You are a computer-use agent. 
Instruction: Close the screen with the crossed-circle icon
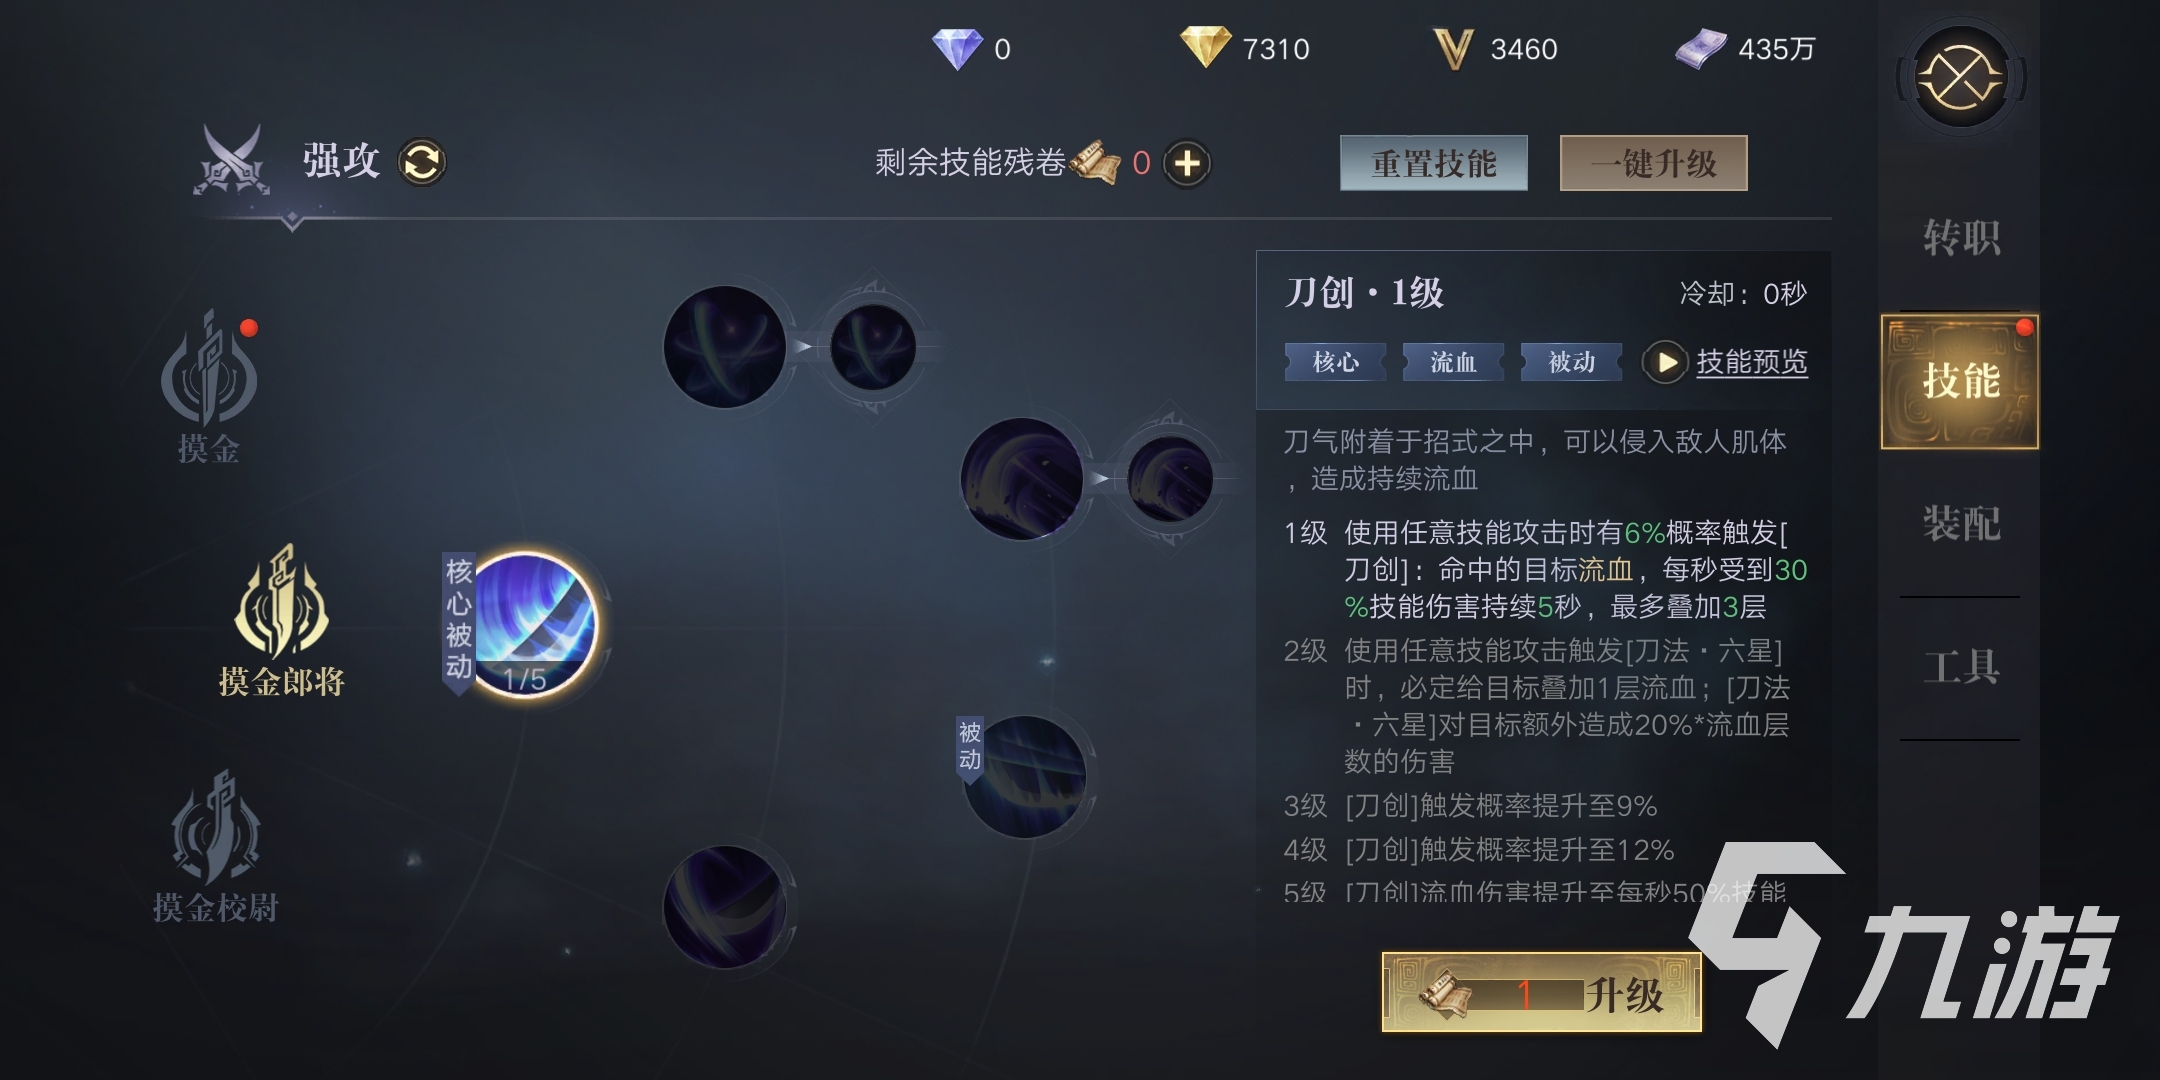pos(1960,77)
